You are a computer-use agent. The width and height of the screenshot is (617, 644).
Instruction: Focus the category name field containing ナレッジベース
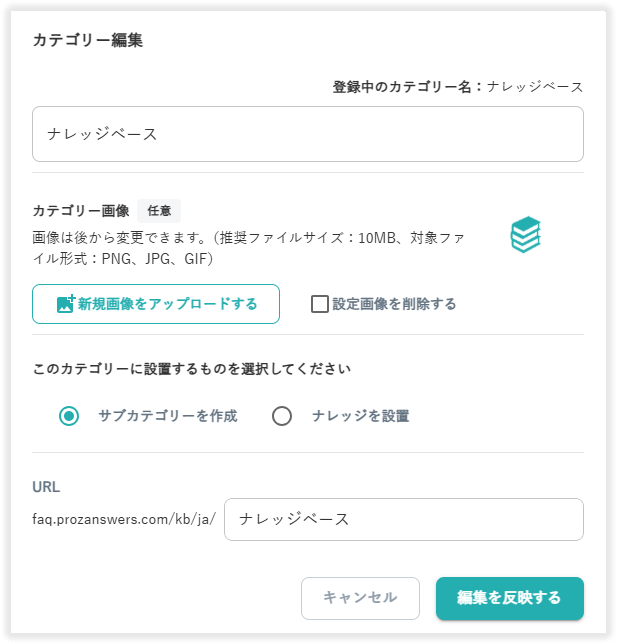(308, 134)
